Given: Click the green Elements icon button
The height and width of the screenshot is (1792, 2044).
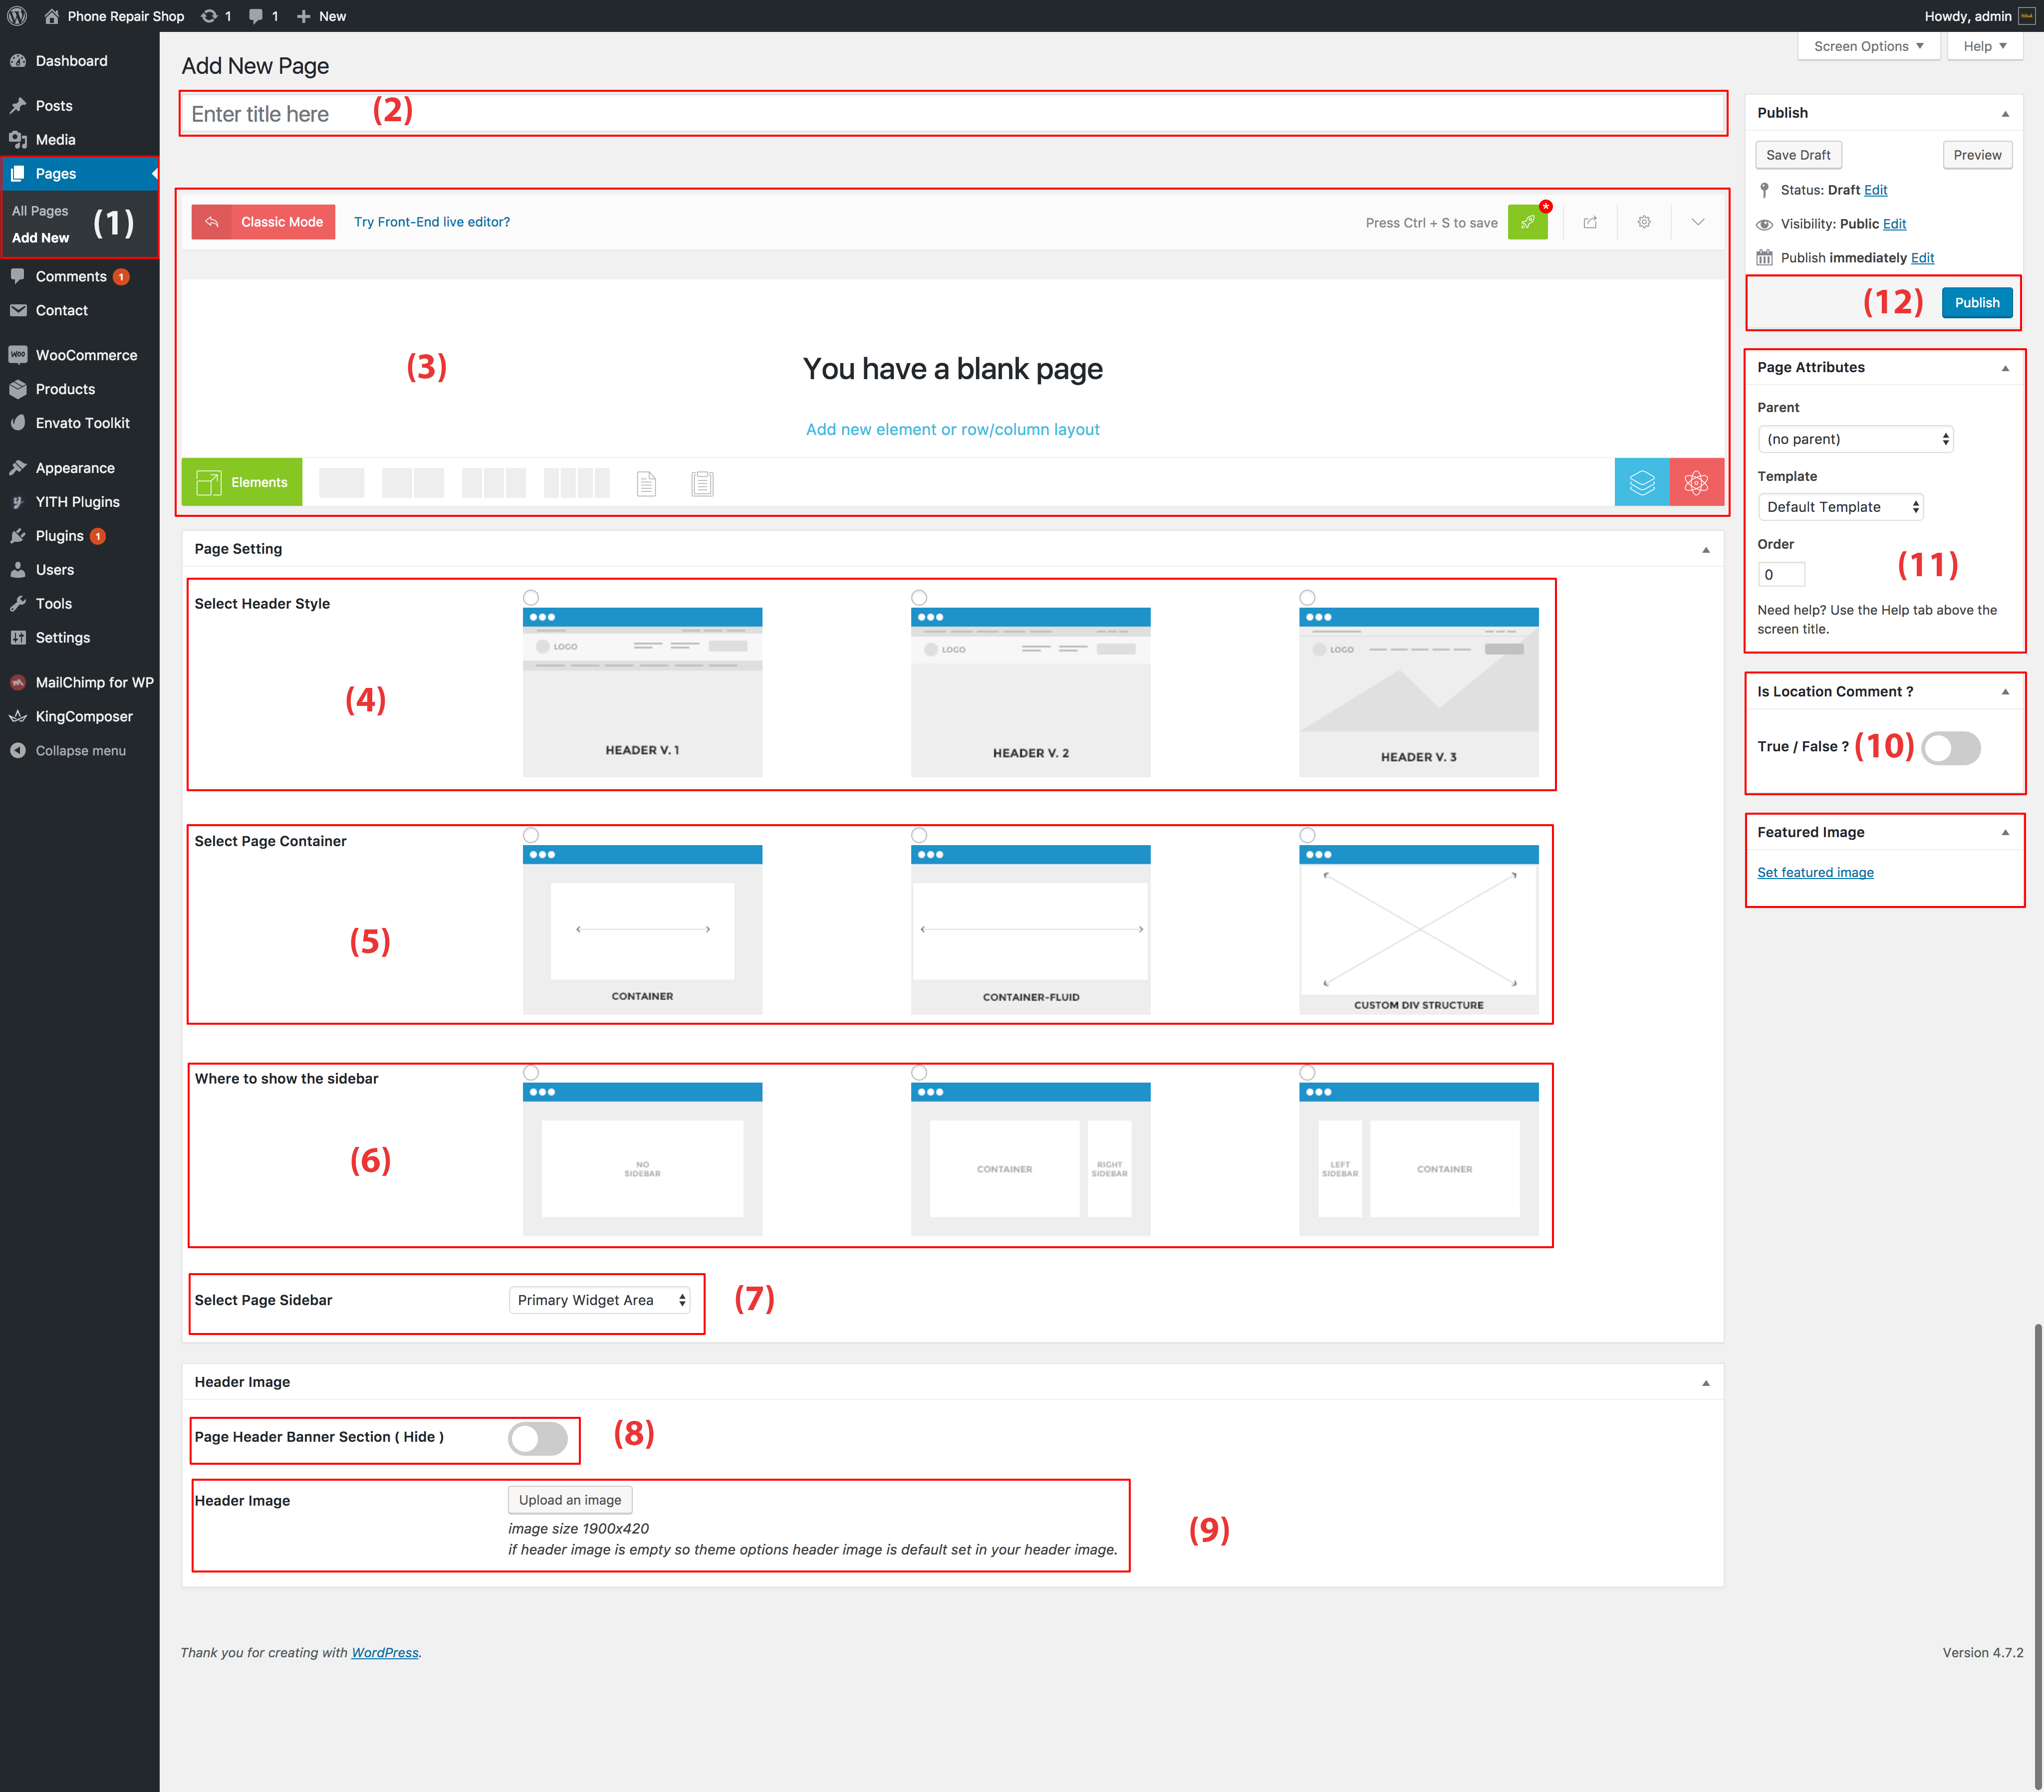Looking at the screenshot, I should [x=241, y=483].
